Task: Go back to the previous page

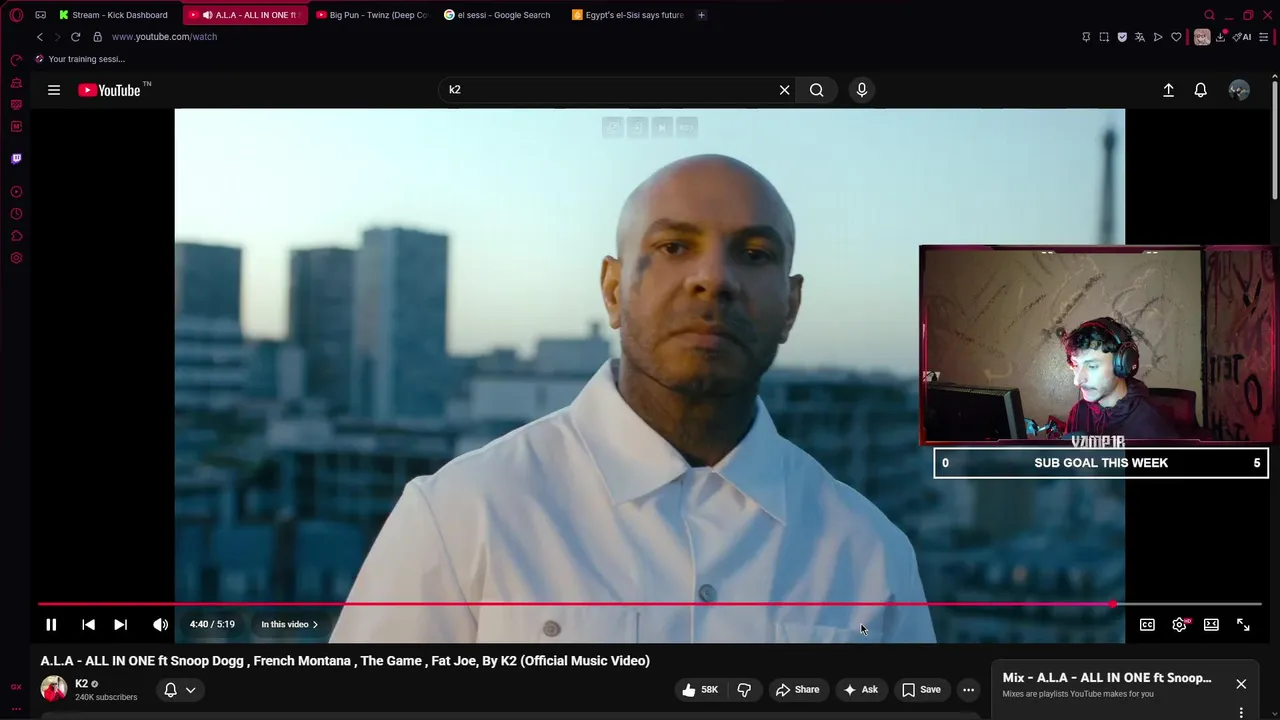Action: pyautogui.click(x=40, y=37)
